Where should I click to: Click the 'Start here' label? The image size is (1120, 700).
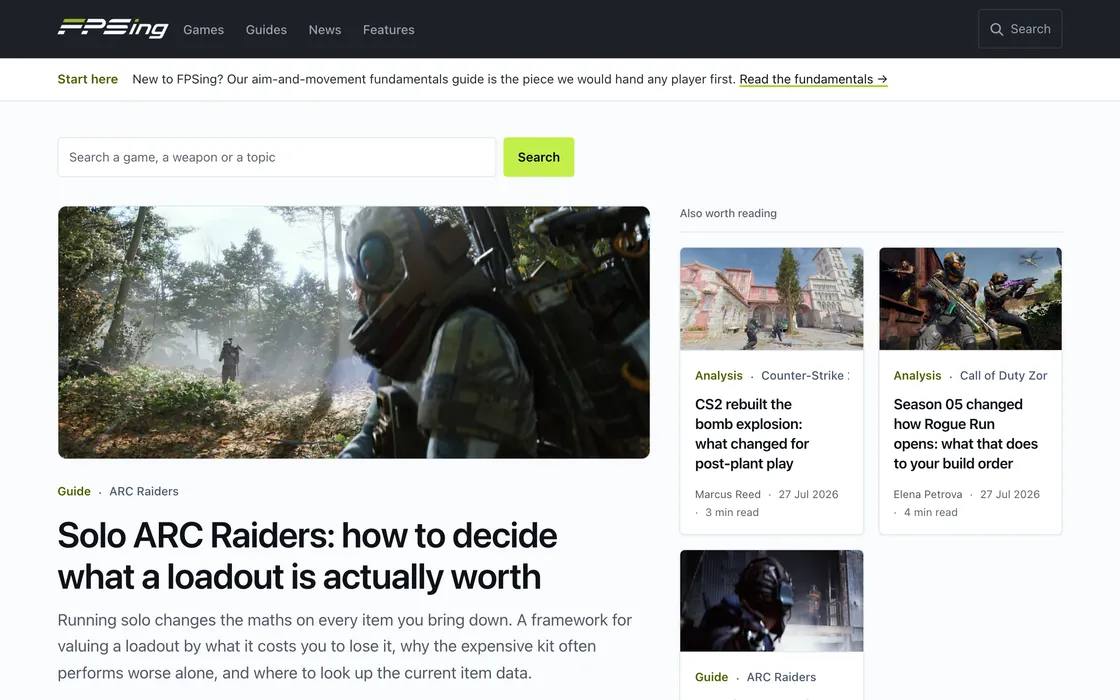[x=88, y=79]
